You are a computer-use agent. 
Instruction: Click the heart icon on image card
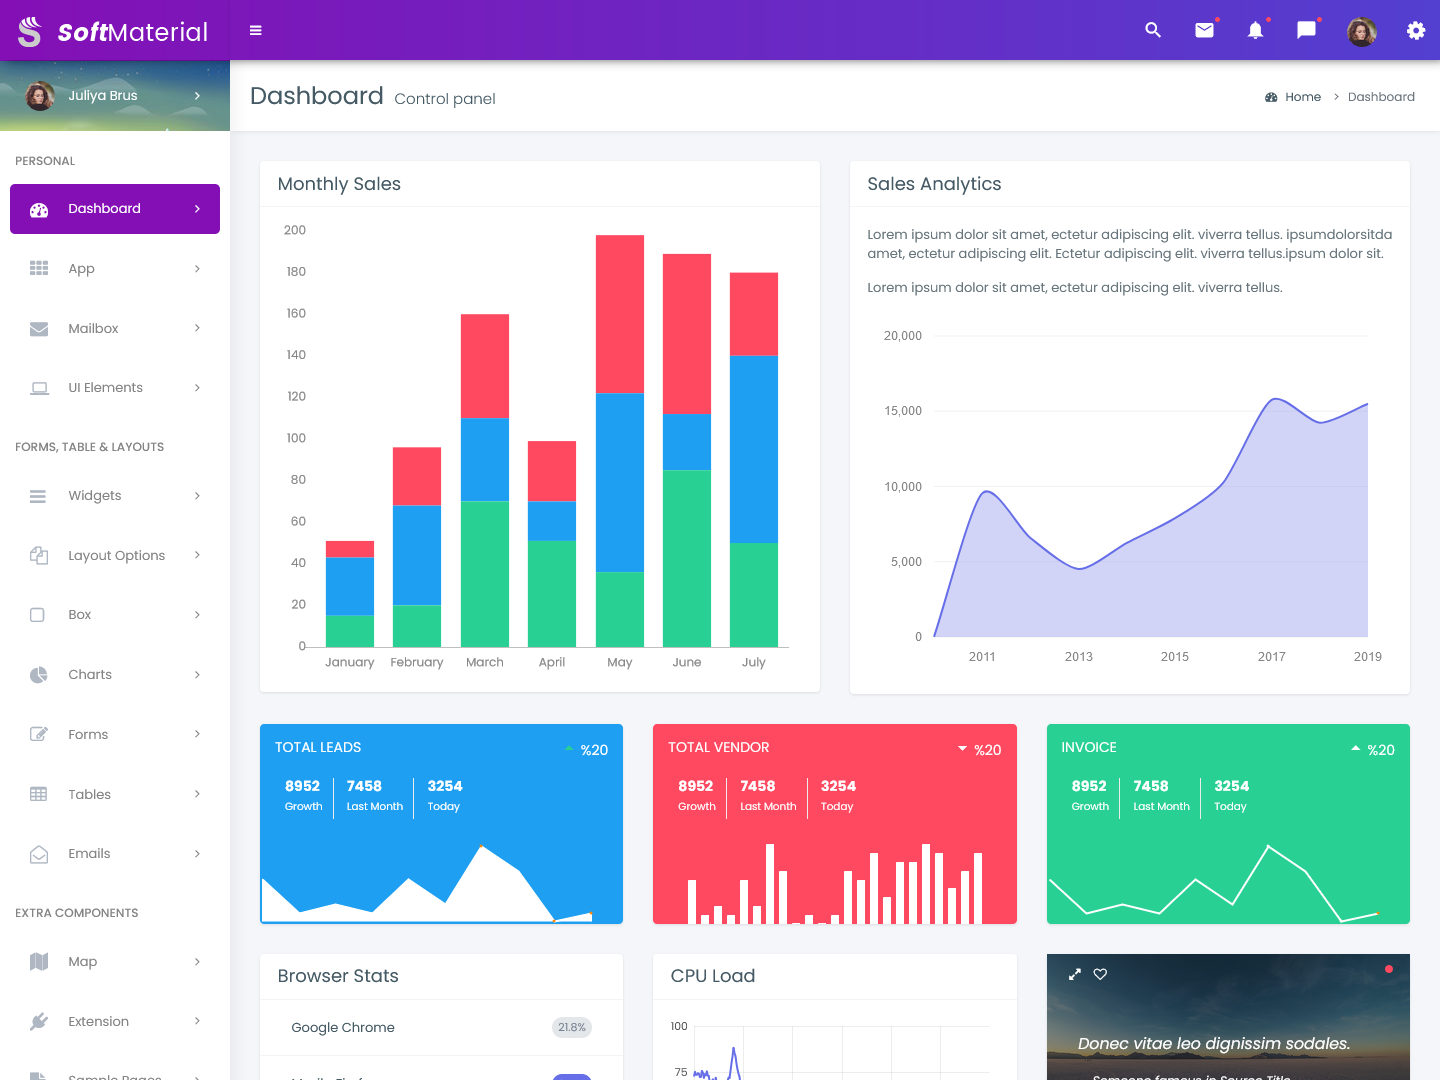click(1100, 974)
